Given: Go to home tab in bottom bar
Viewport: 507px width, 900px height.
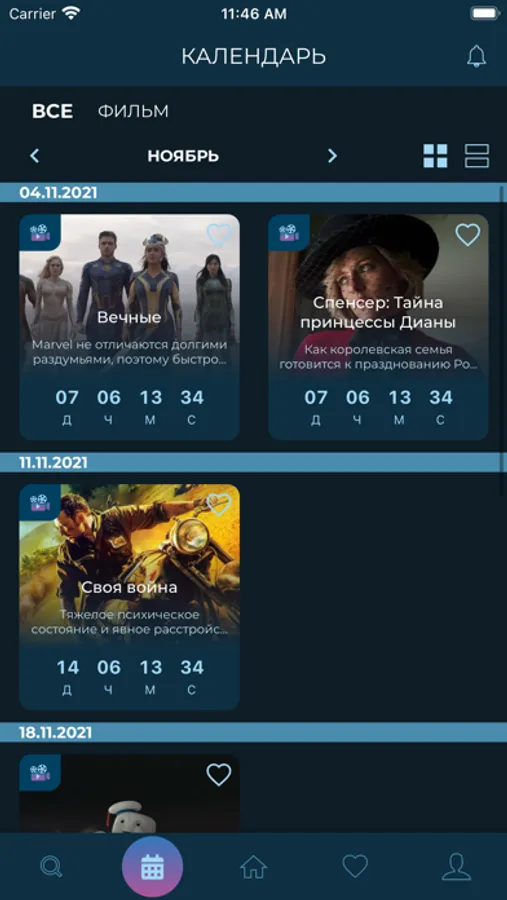Looking at the screenshot, I should pyautogui.click(x=254, y=866).
